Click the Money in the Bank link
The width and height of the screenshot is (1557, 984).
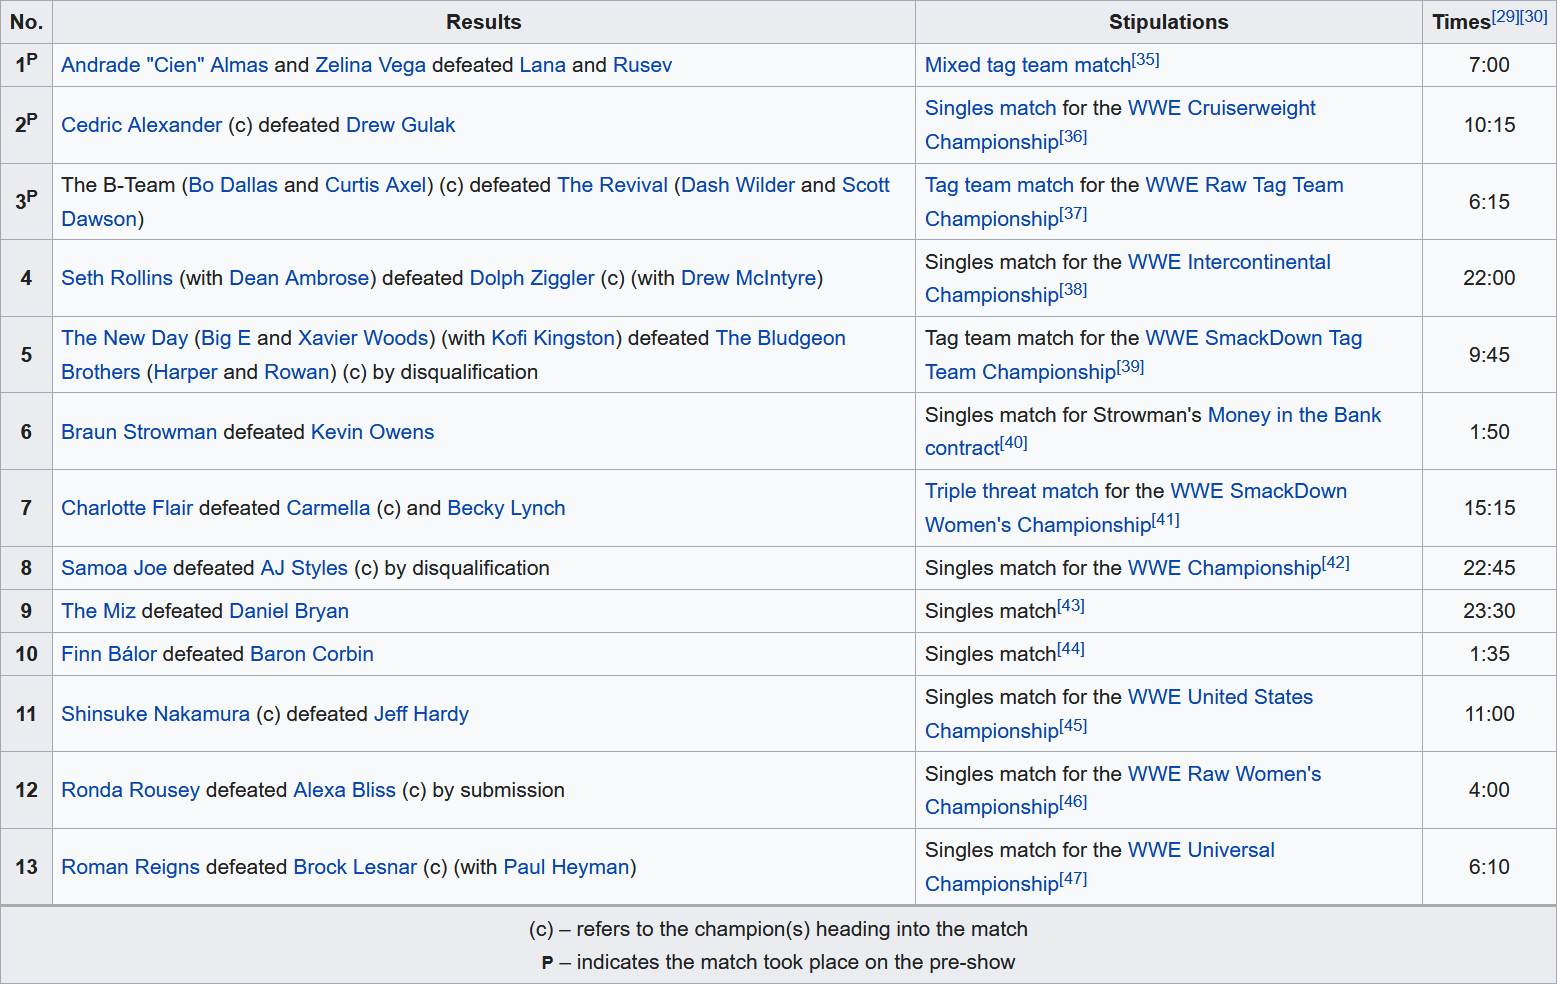click(x=1293, y=415)
